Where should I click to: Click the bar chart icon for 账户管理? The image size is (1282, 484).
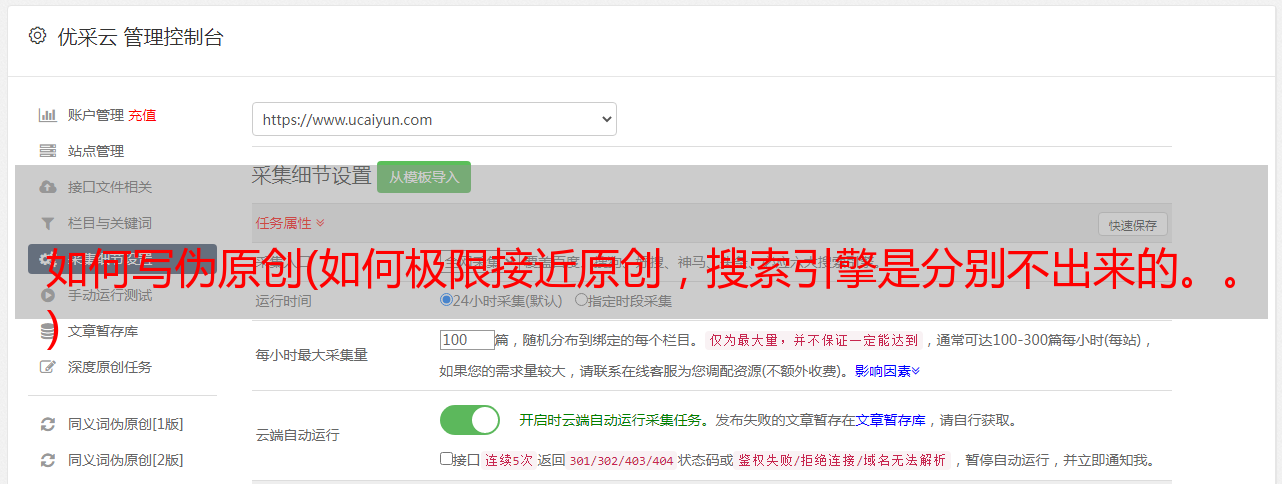pyautogui.click(x=47, y=115)
